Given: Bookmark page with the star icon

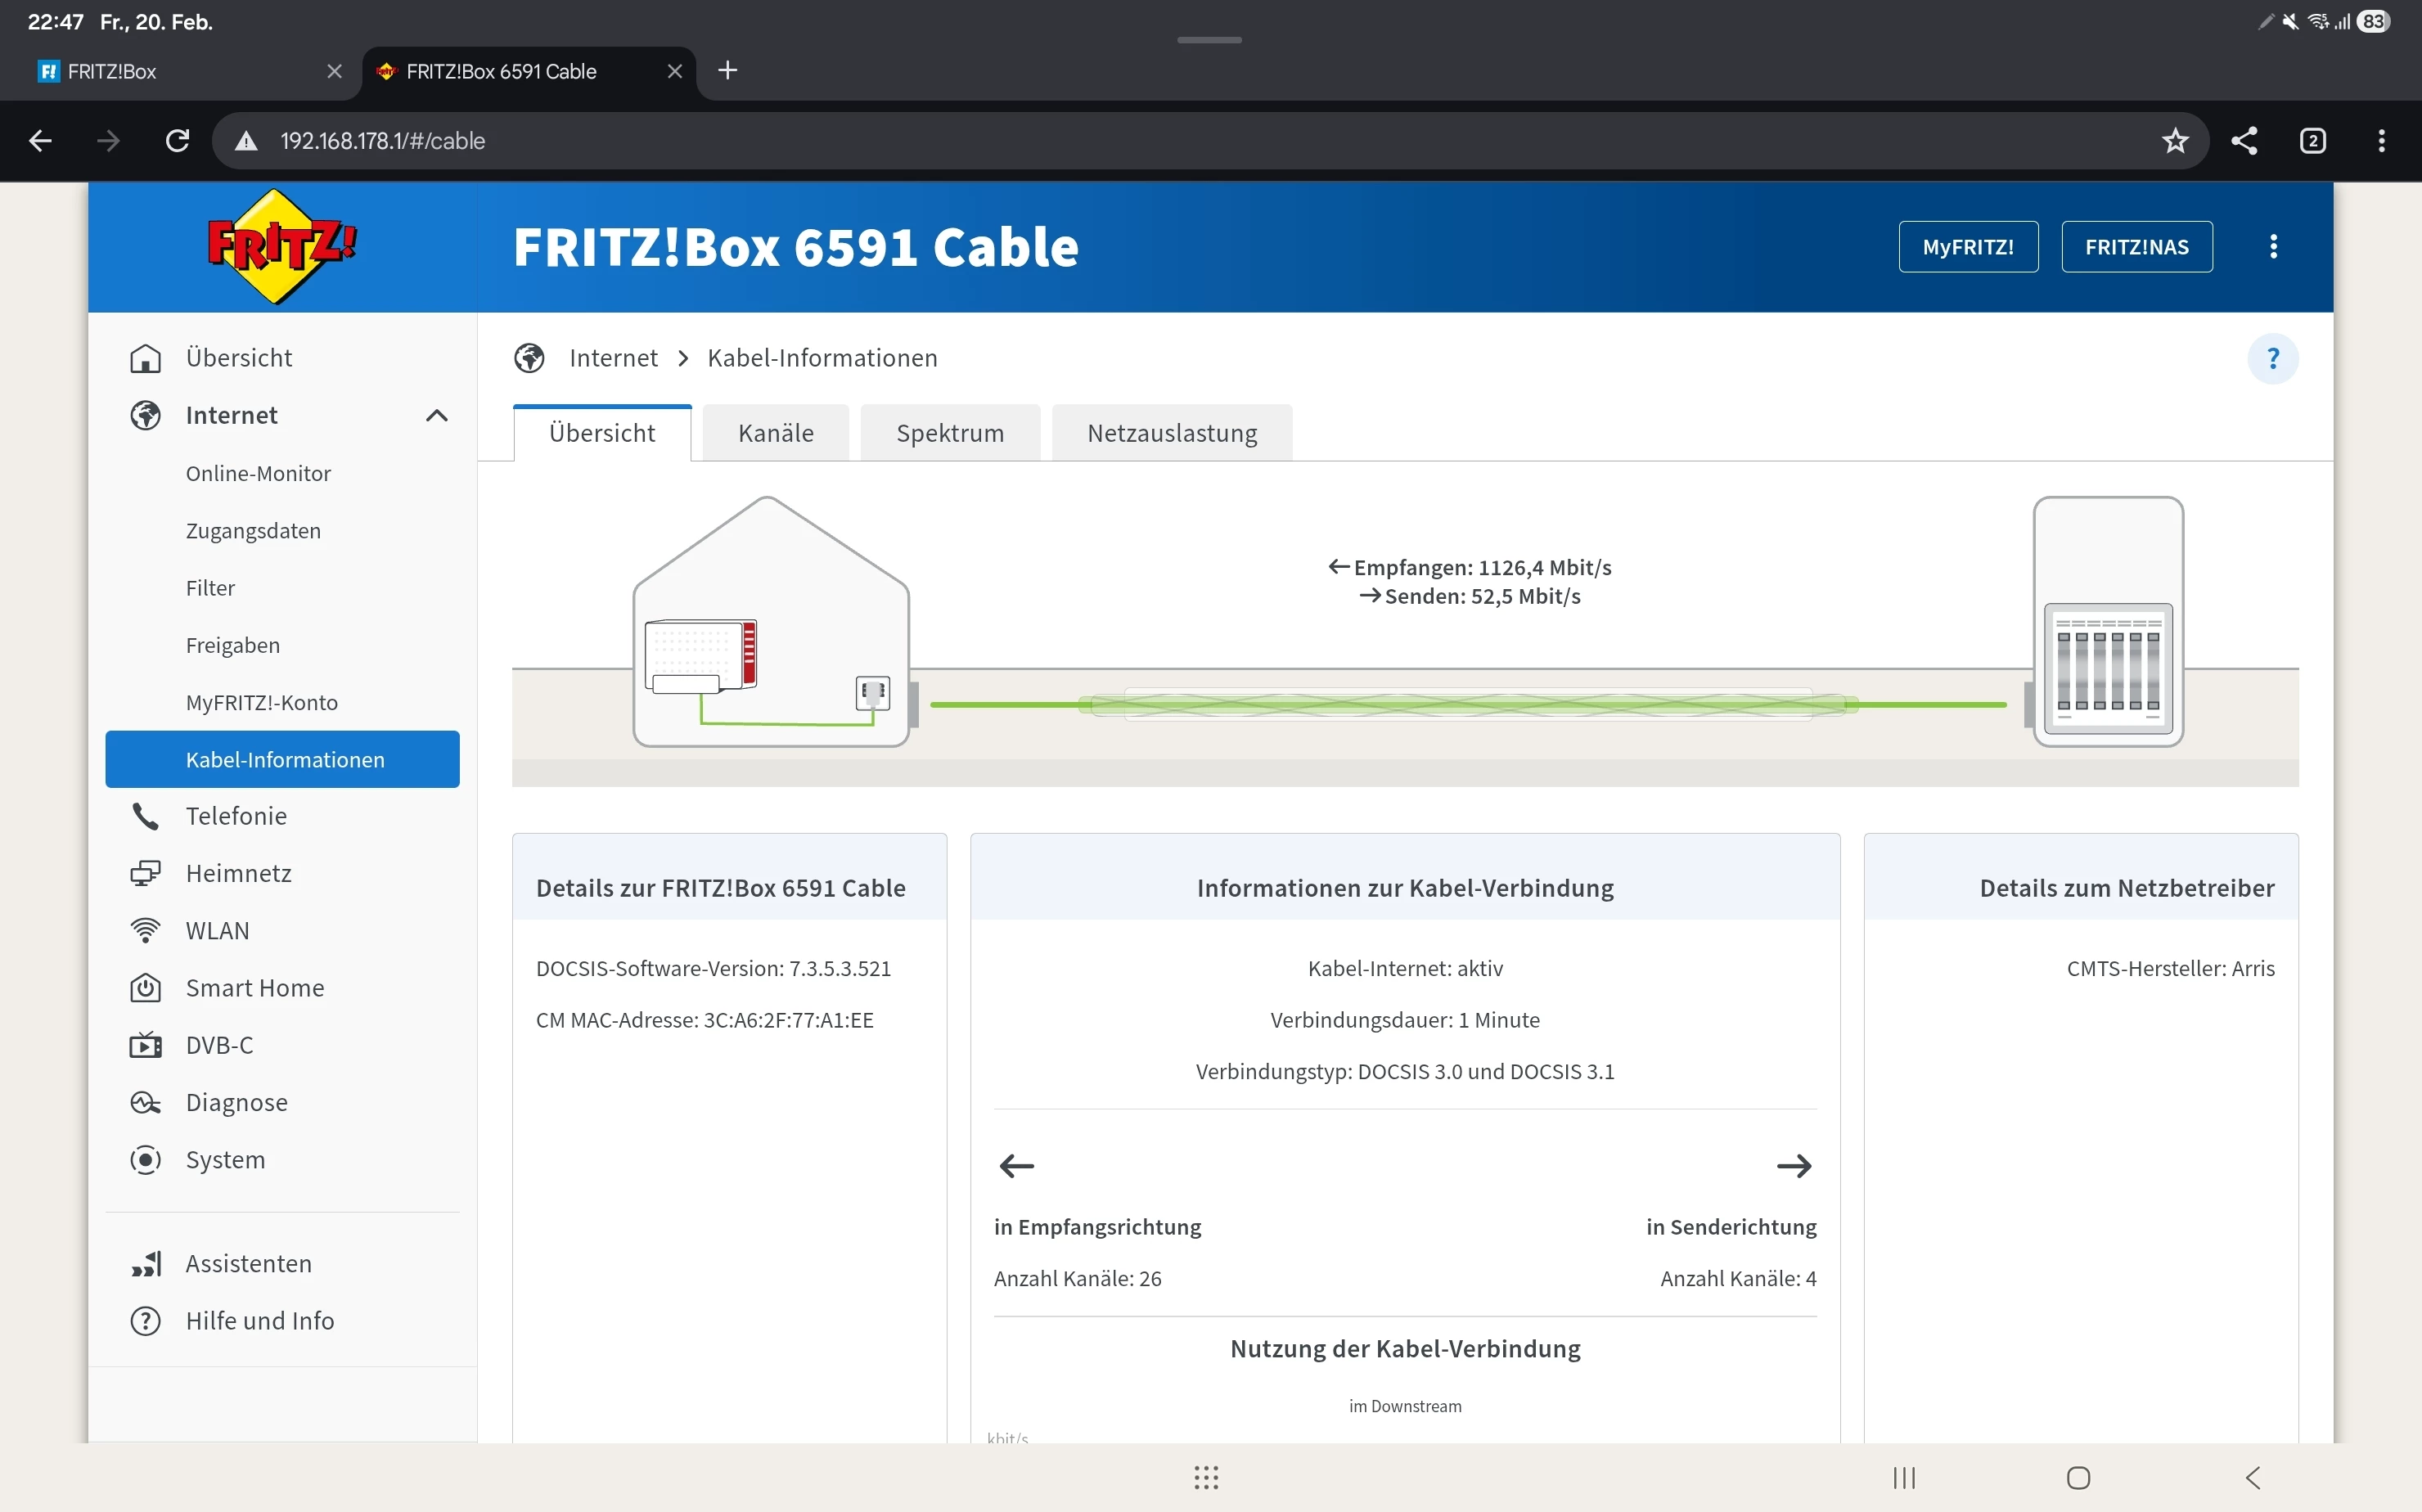Looking at the screenshot, I should (x=2175, y=141).
